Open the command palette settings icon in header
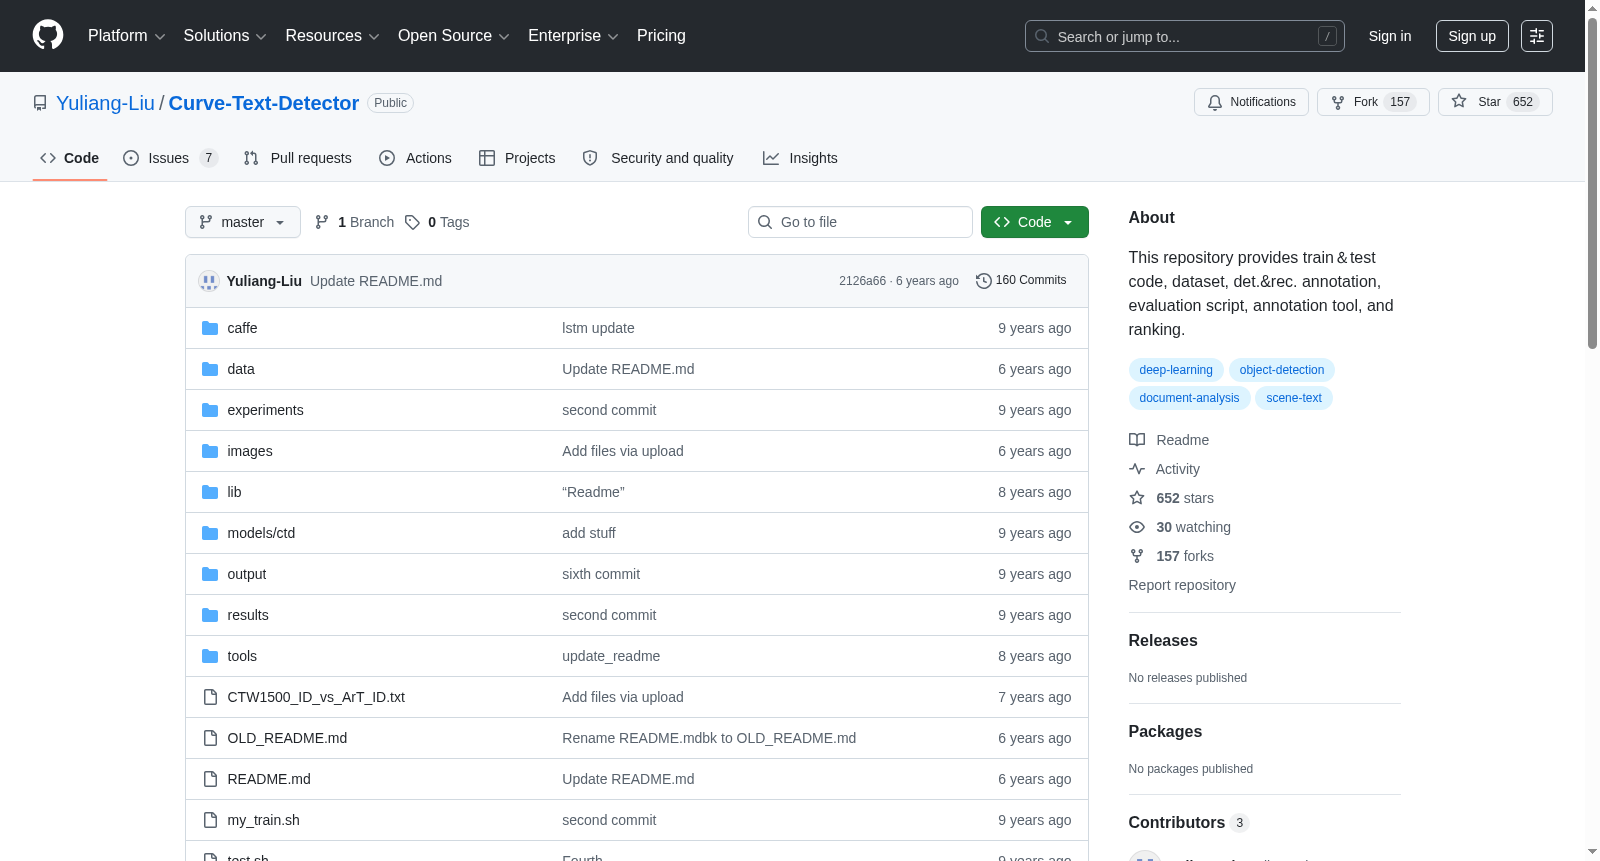The width and height of the screenshot is (1600, 861). (1537, 36)
